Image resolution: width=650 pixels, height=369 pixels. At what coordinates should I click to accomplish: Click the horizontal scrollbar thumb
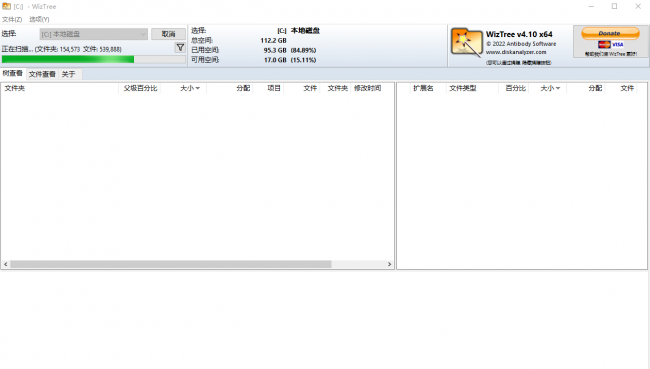(171, 264)
